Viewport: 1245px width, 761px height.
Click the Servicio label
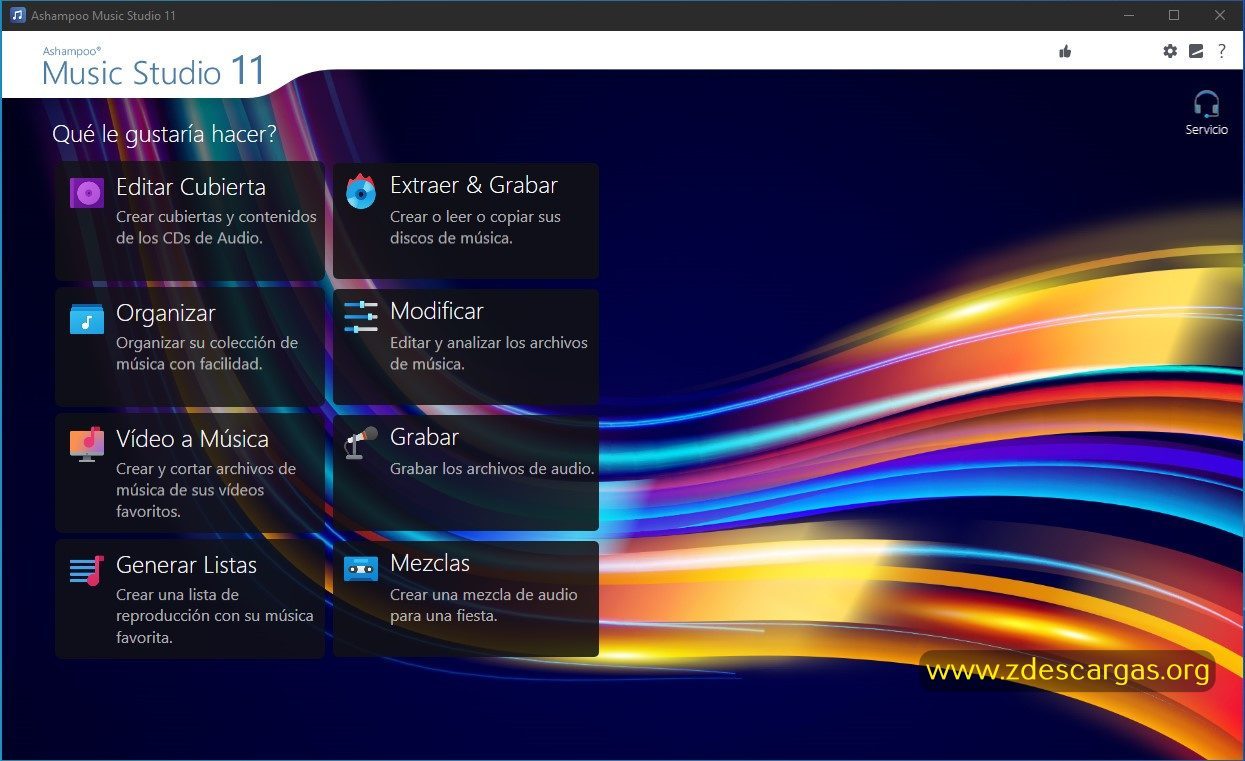point(1206,130)
